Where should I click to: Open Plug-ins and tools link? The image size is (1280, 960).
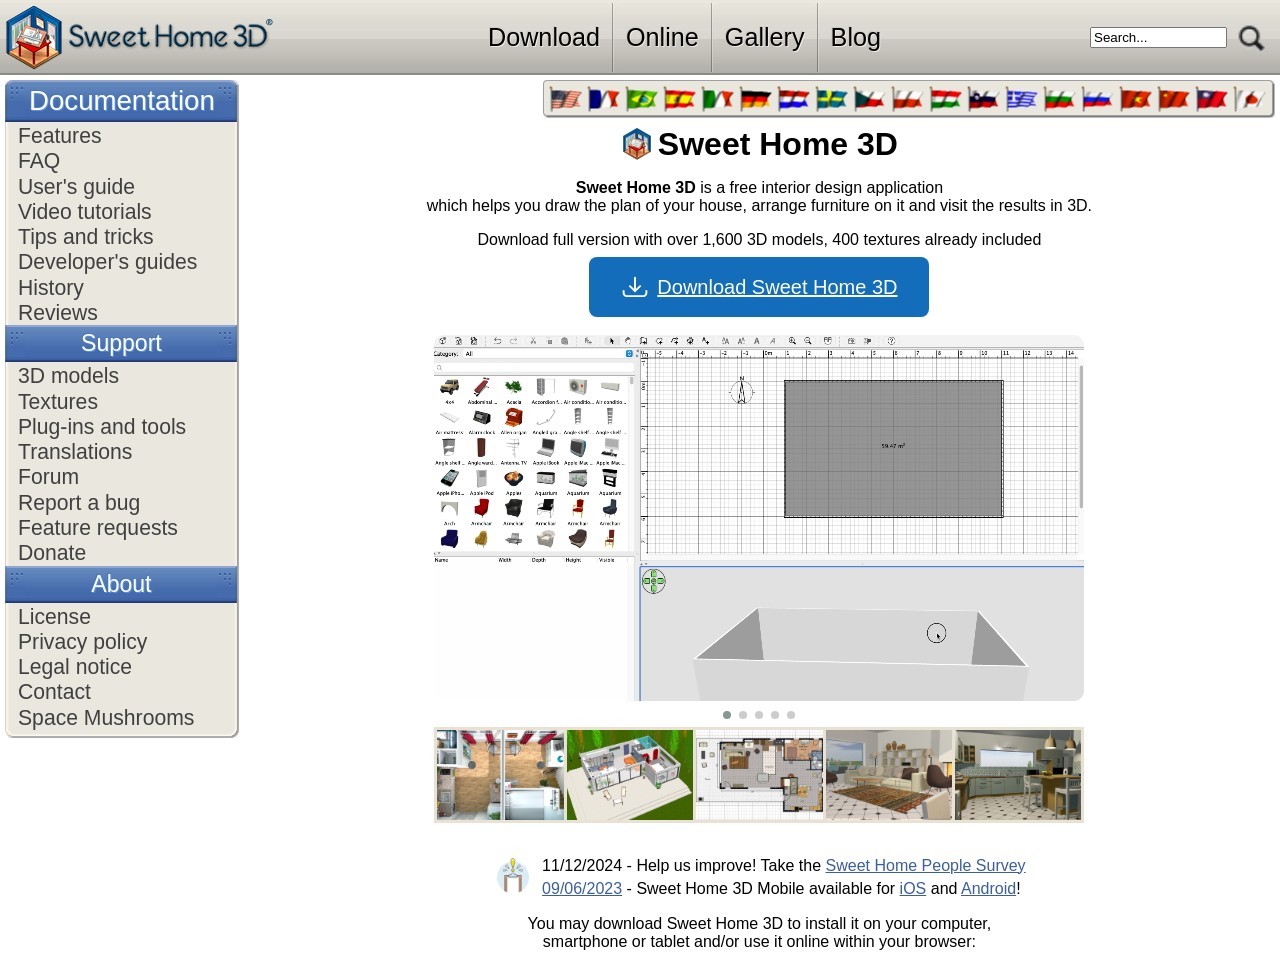(x=102, y=427)
